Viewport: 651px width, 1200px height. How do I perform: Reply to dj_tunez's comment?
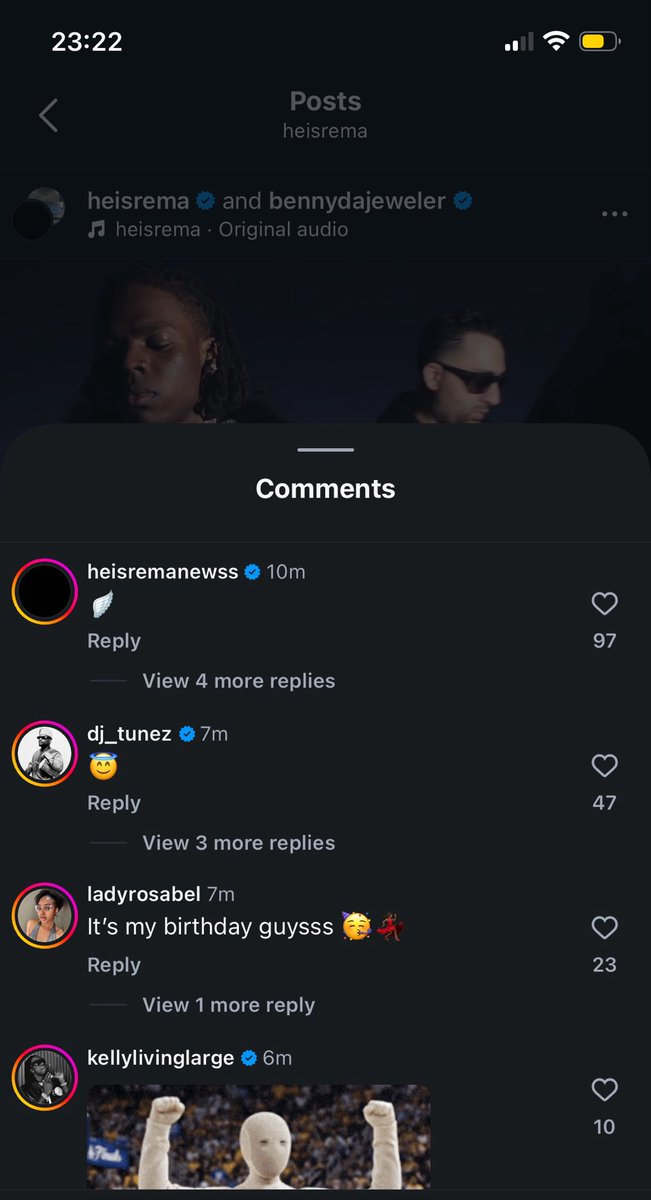(114, 803)
